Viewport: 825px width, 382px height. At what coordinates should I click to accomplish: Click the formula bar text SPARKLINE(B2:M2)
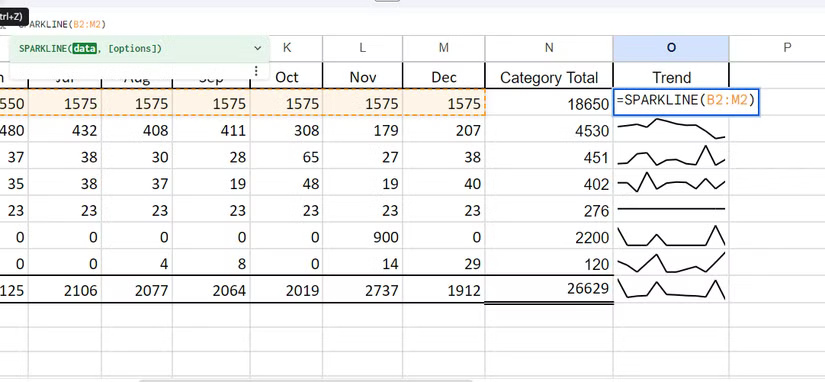(x=62, y=24)
